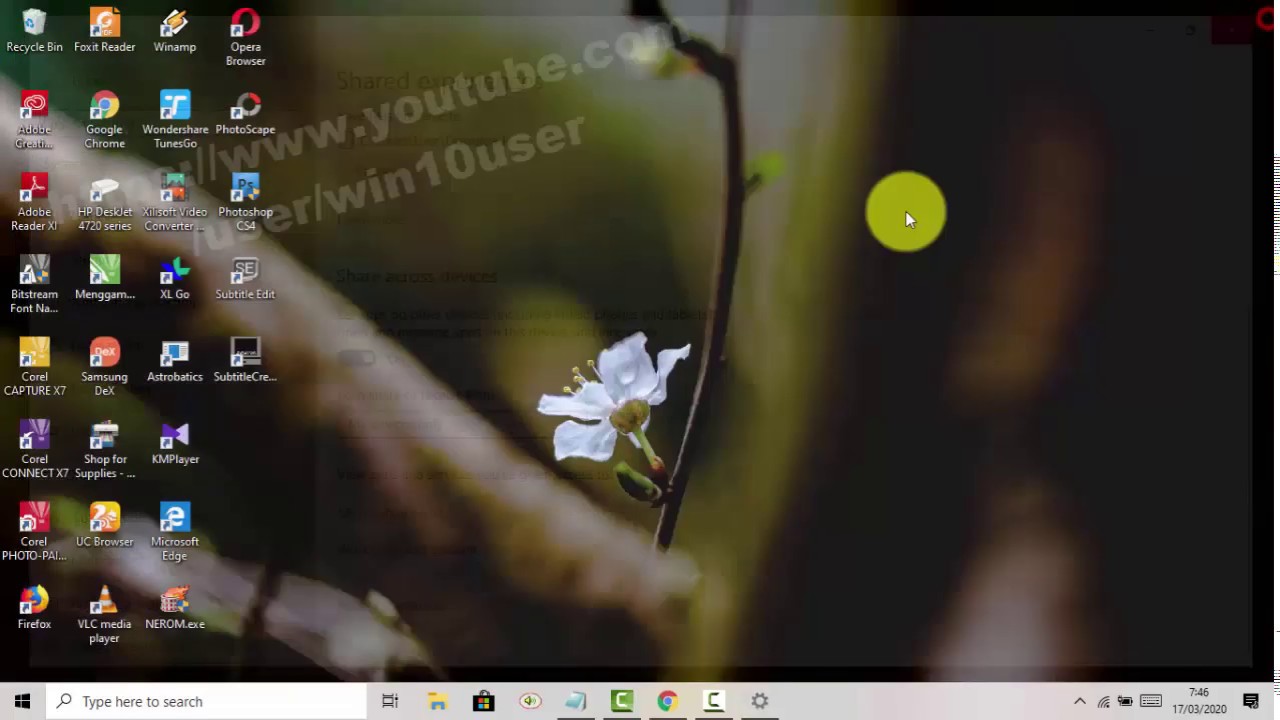Check the battery tray icon
The image size is (1280, 720).
pyautogui.click(x=1126, y=701)
